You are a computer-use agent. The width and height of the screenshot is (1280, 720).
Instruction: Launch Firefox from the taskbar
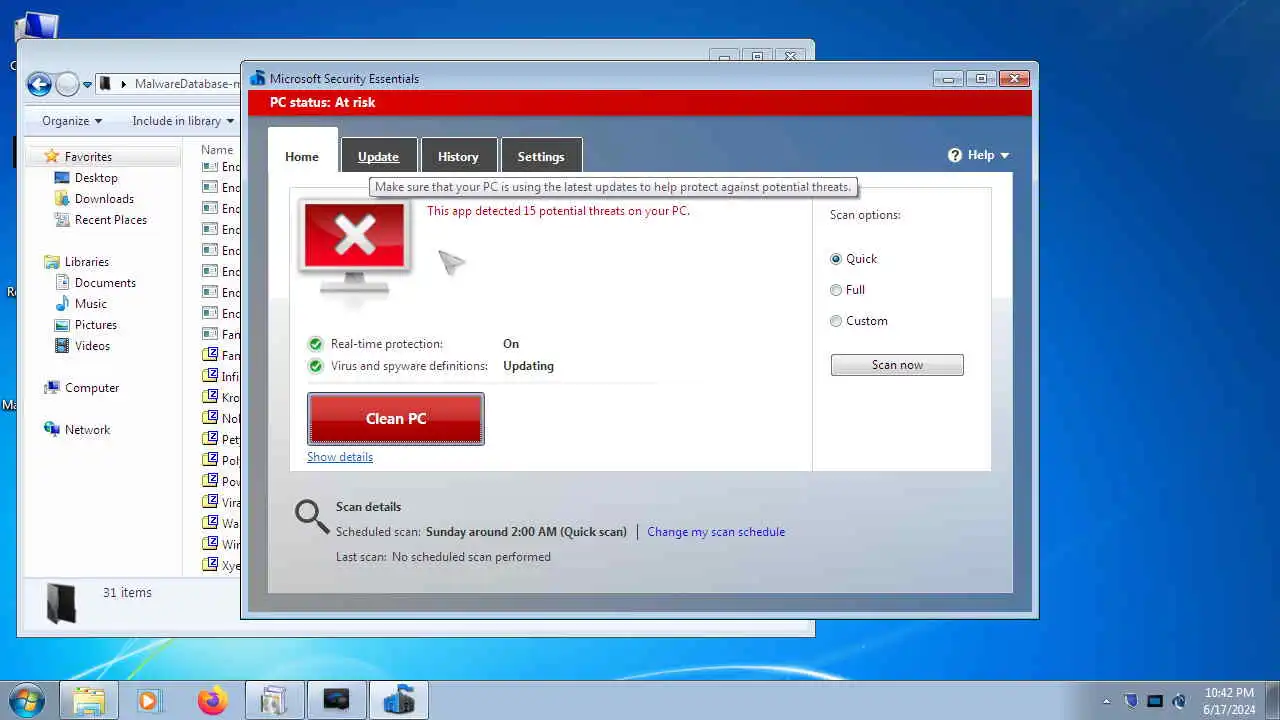212,700
